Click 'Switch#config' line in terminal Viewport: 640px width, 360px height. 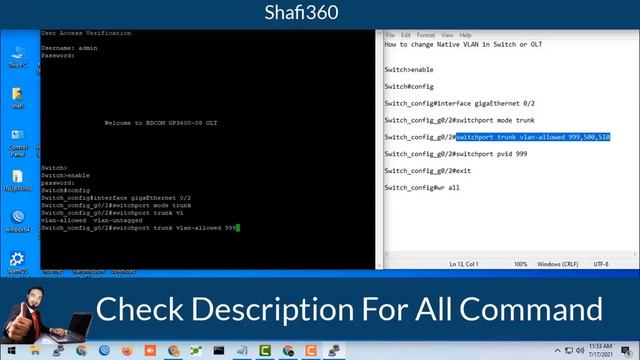[65, 190]
